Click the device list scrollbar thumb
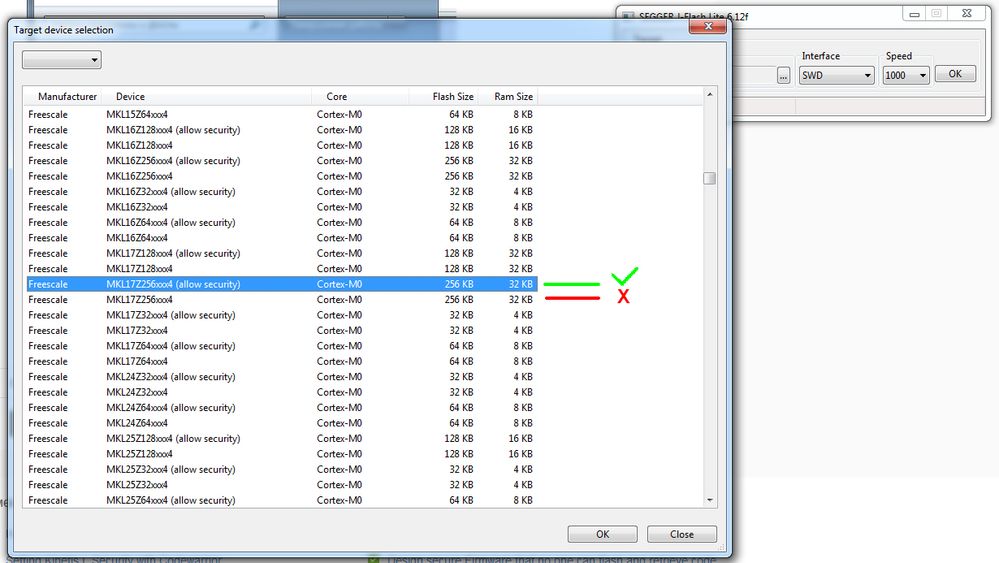This screenshot has height=563, width=999. (710, 178)
